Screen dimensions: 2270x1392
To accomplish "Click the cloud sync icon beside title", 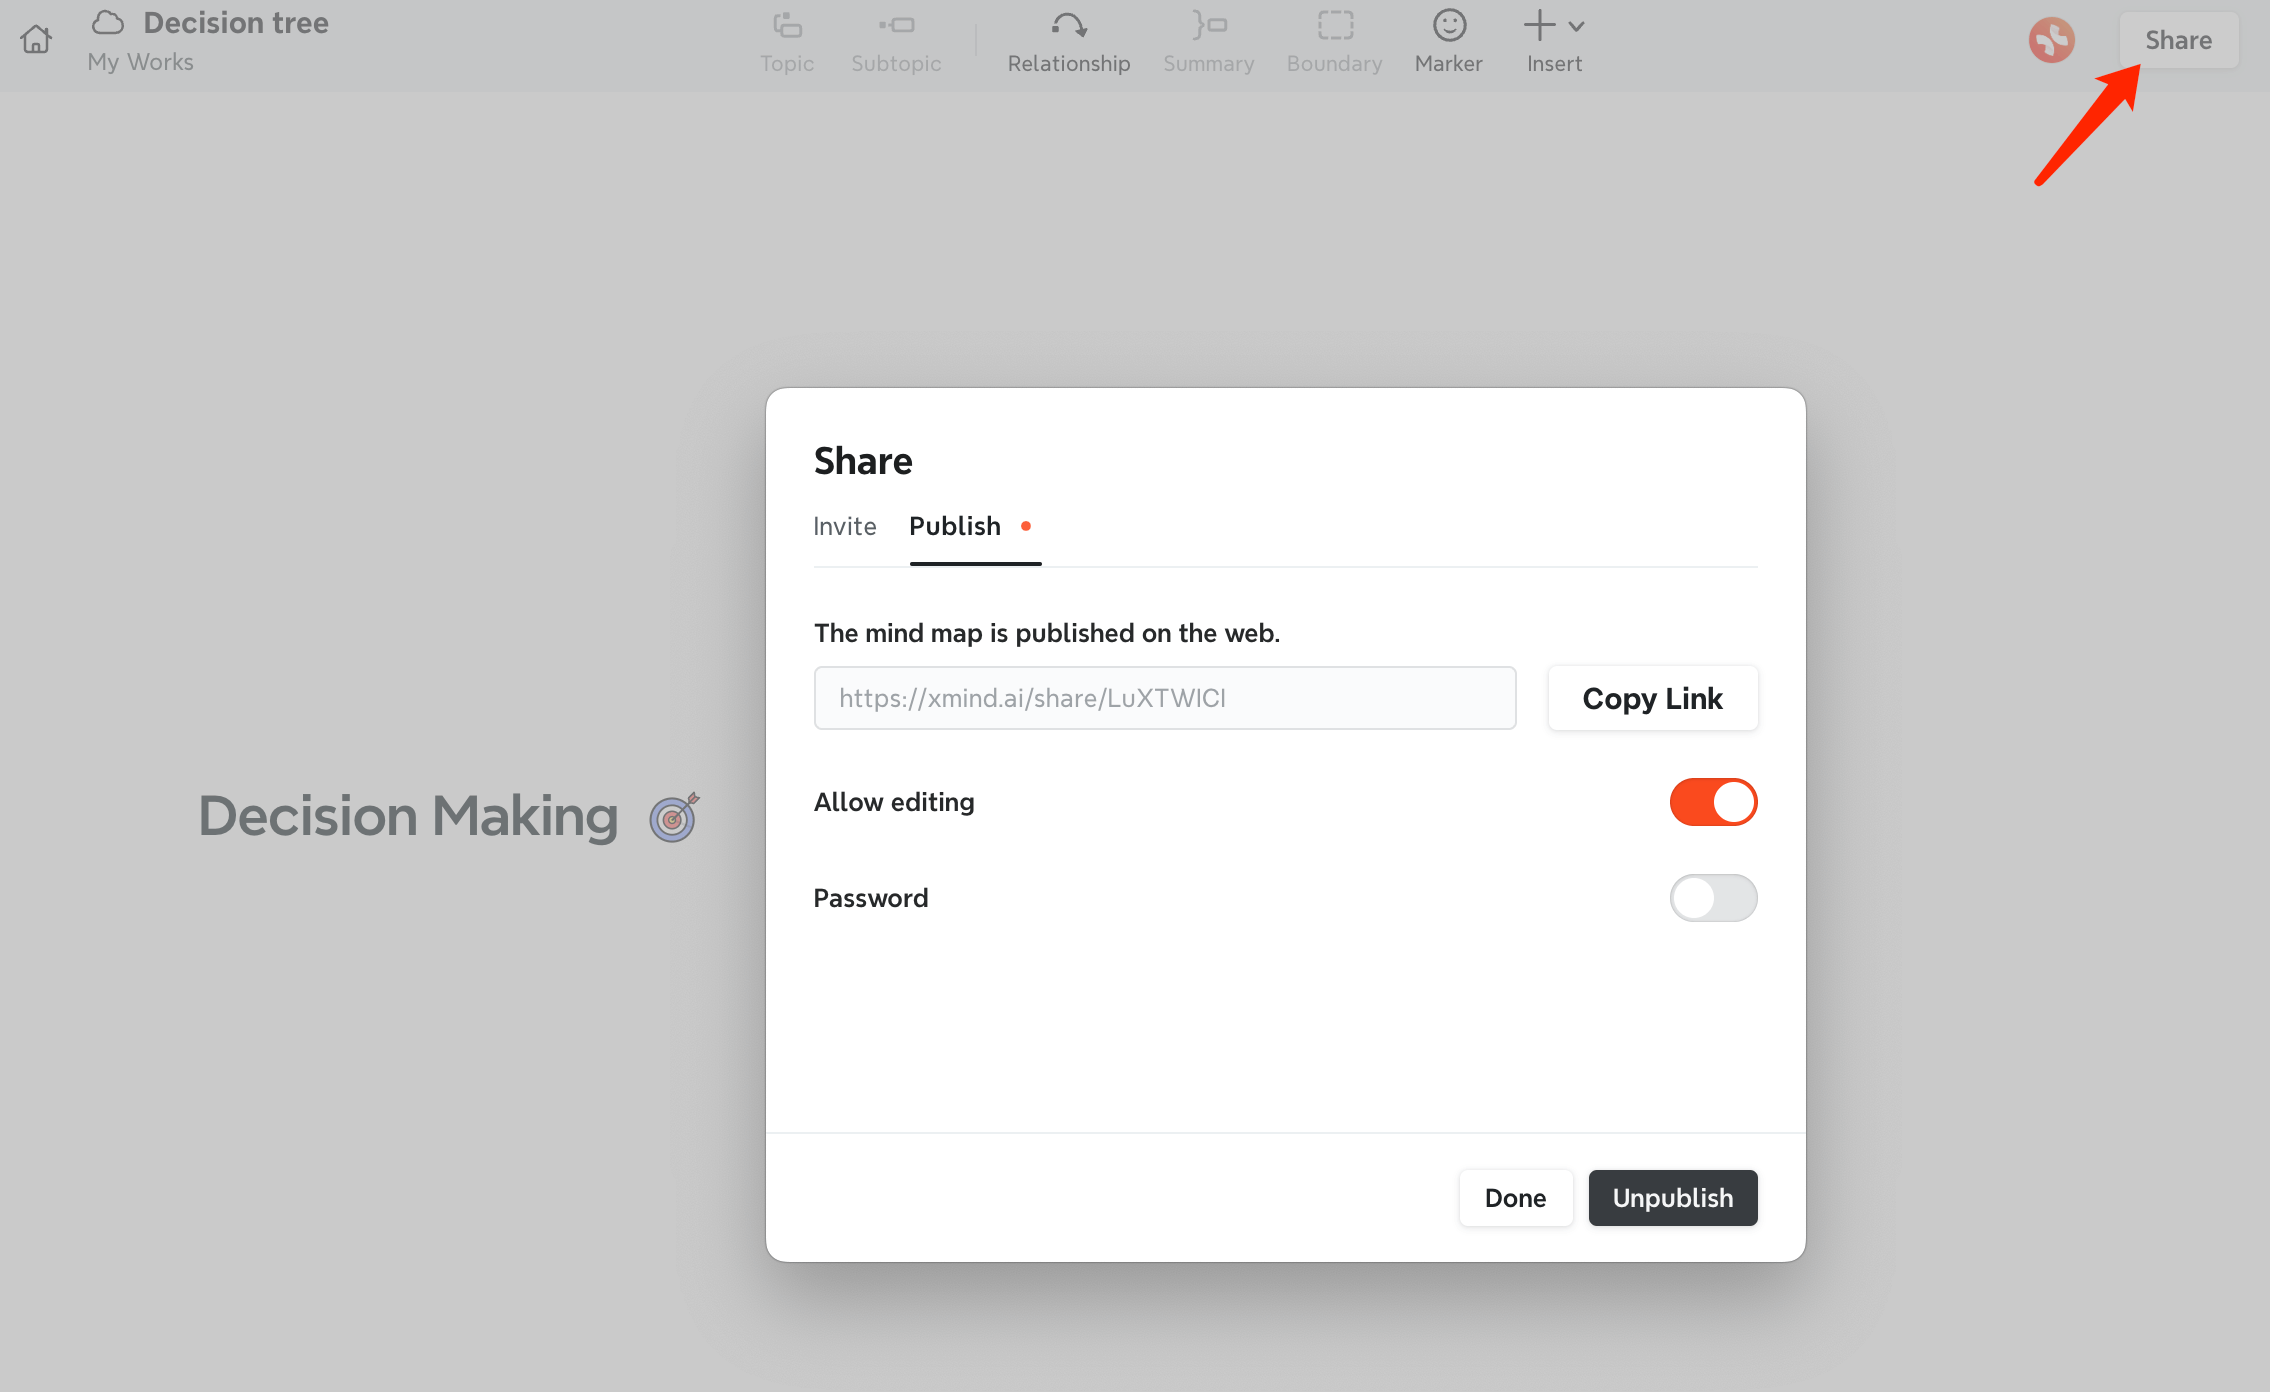I will [x=108, y=22].
